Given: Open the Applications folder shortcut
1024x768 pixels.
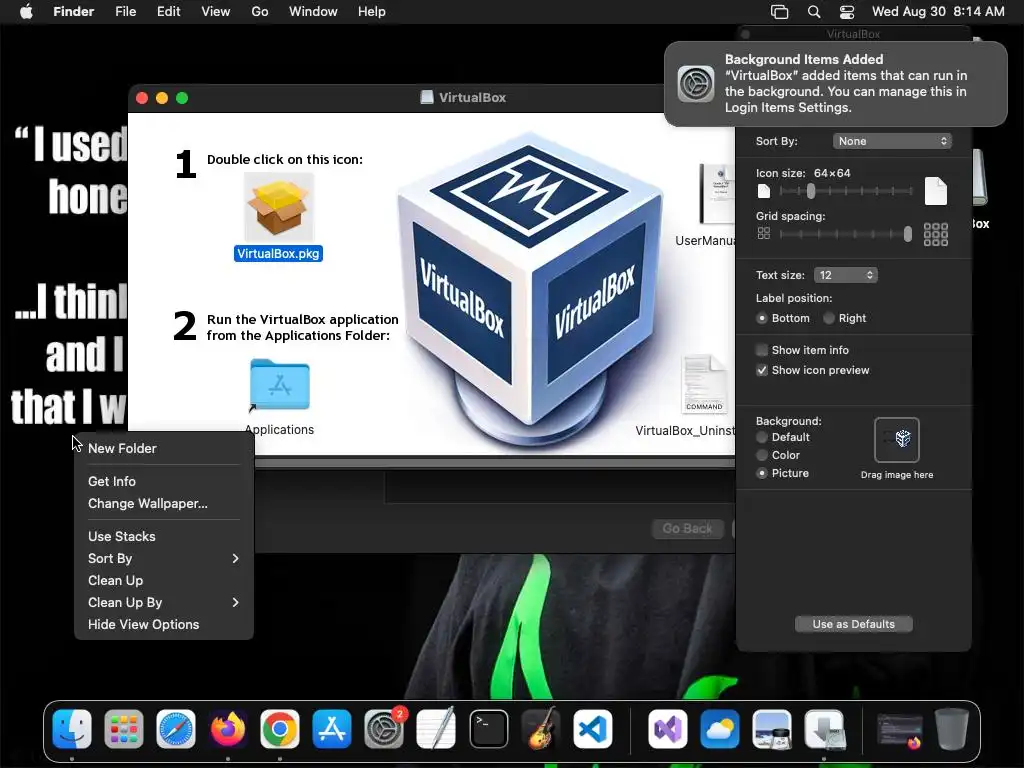Looking at the screenshot, I should [280, 385].
